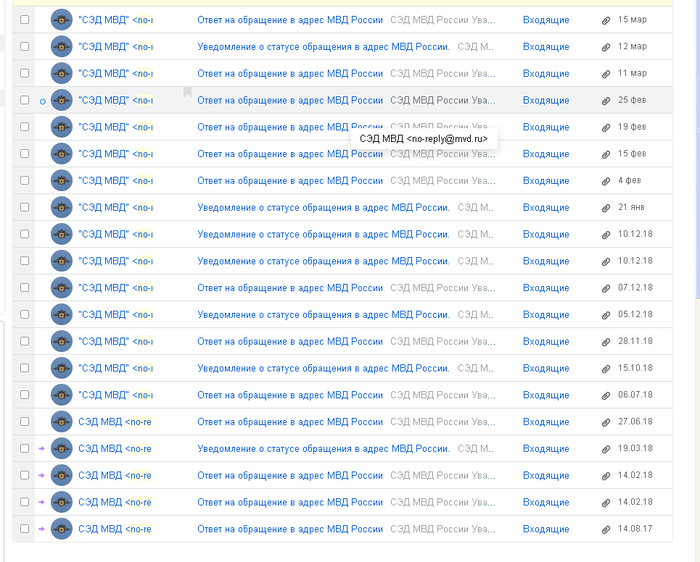Check the box next to the 15.10.18 email

(25, 368)
